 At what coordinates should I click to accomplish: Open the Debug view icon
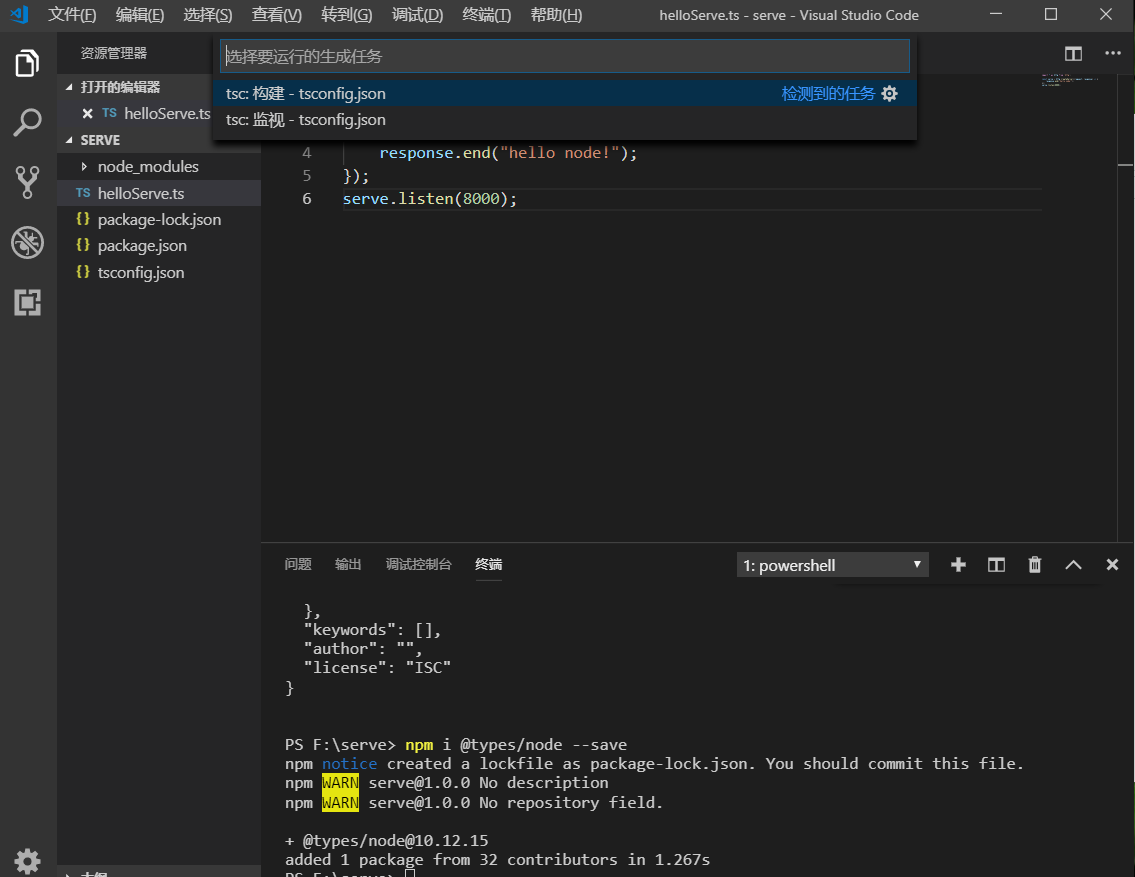28,242
